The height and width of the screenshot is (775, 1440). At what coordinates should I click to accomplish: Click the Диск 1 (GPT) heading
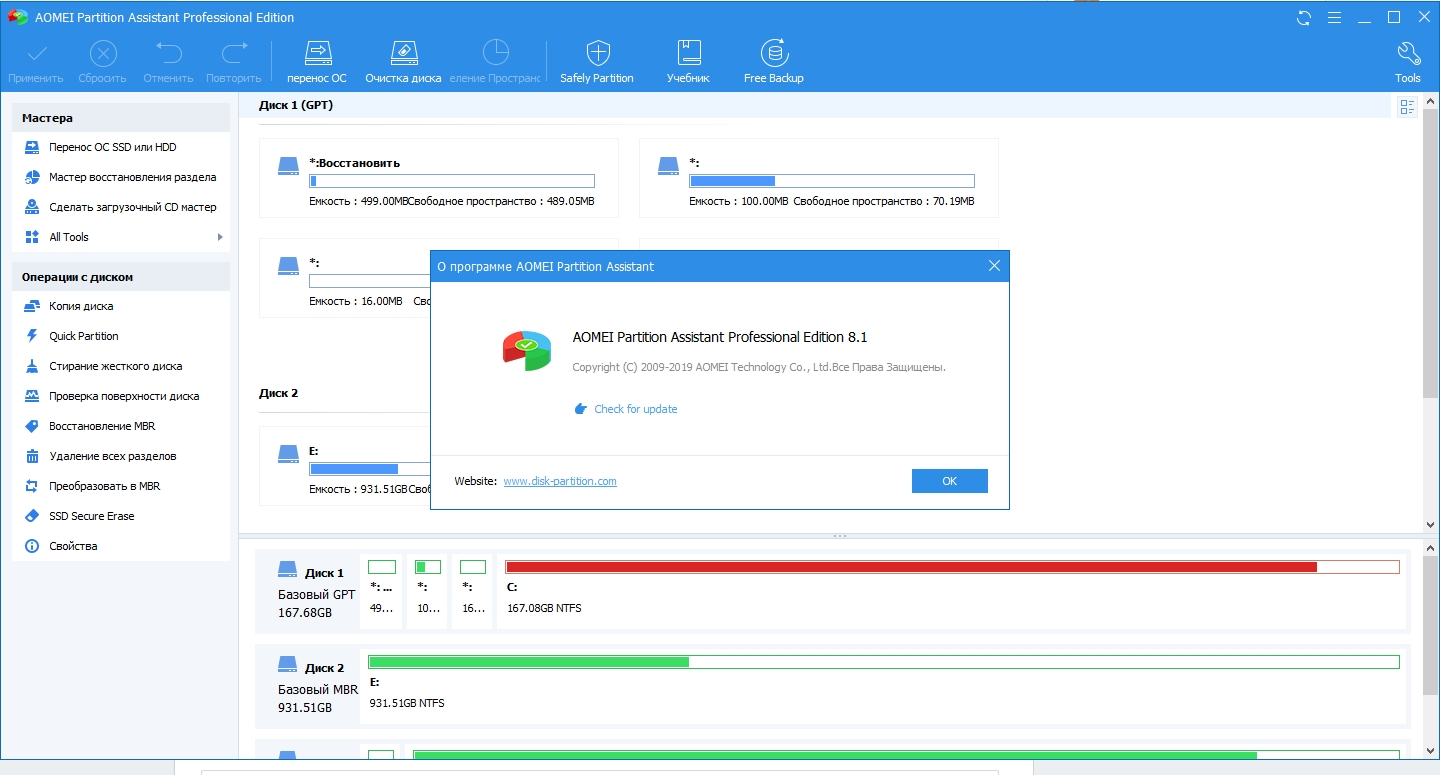coord(296,105)
